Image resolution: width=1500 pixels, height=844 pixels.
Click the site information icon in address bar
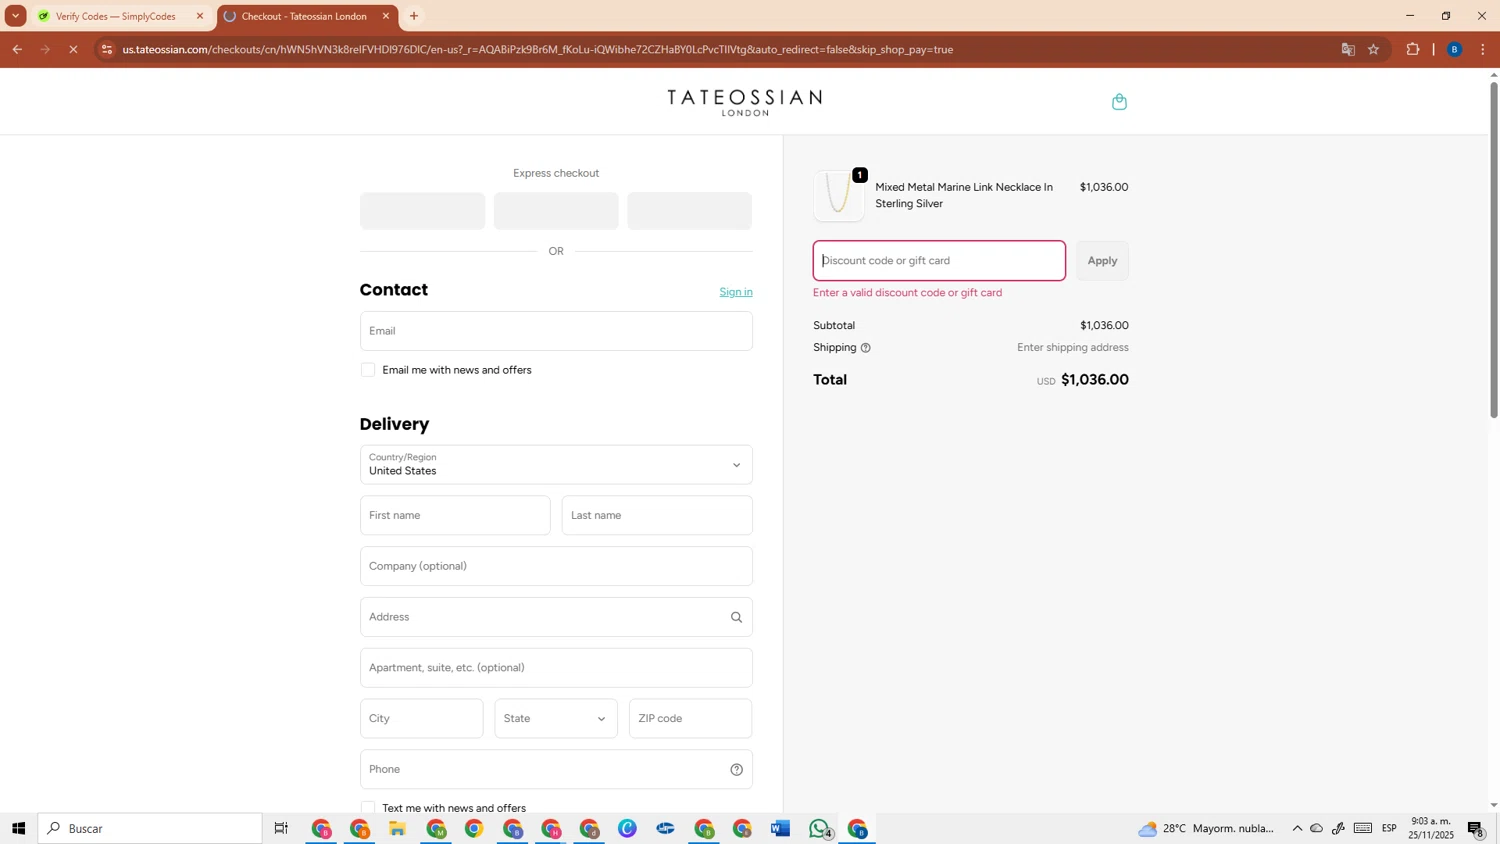(107, 49)
